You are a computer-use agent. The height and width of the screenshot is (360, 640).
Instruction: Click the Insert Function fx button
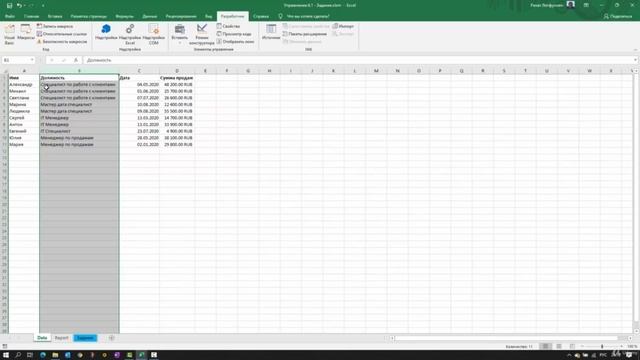click(x=76, y=60)
